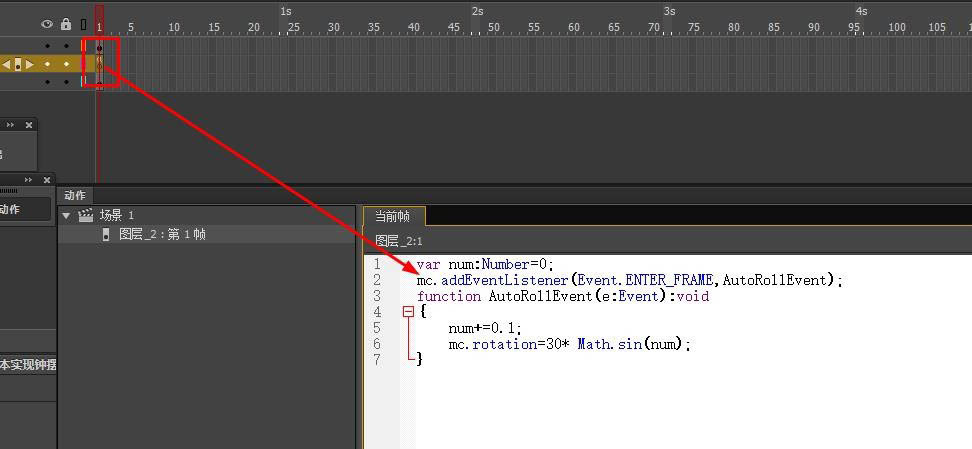Click frame 10 on the timeline ruler
Viewport: 972px width, 449px height.
coord(174,27)
